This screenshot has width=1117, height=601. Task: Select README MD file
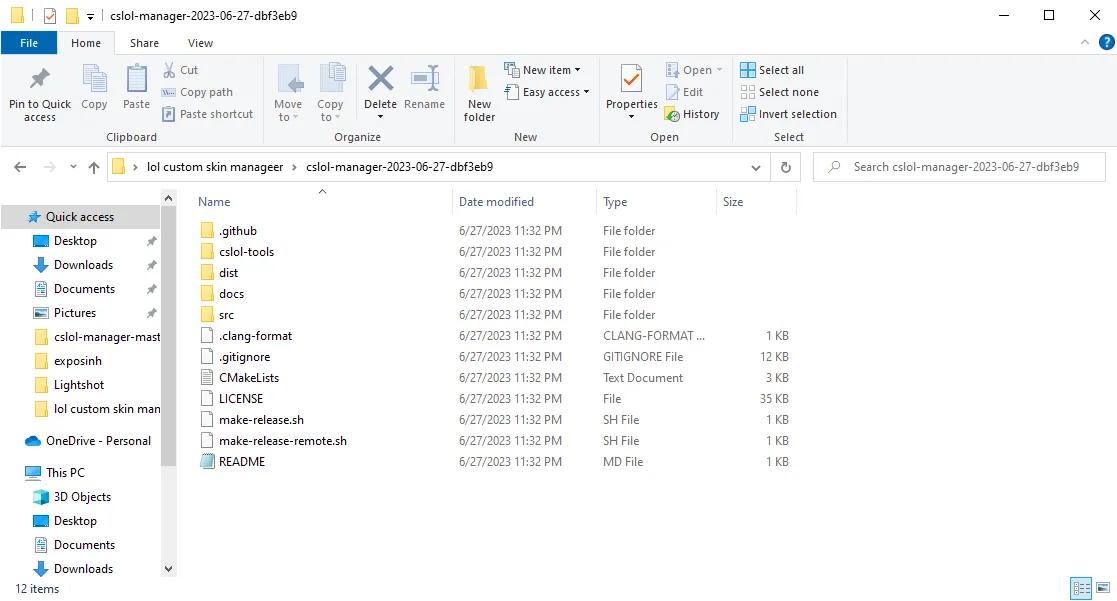tap(241, 461)
